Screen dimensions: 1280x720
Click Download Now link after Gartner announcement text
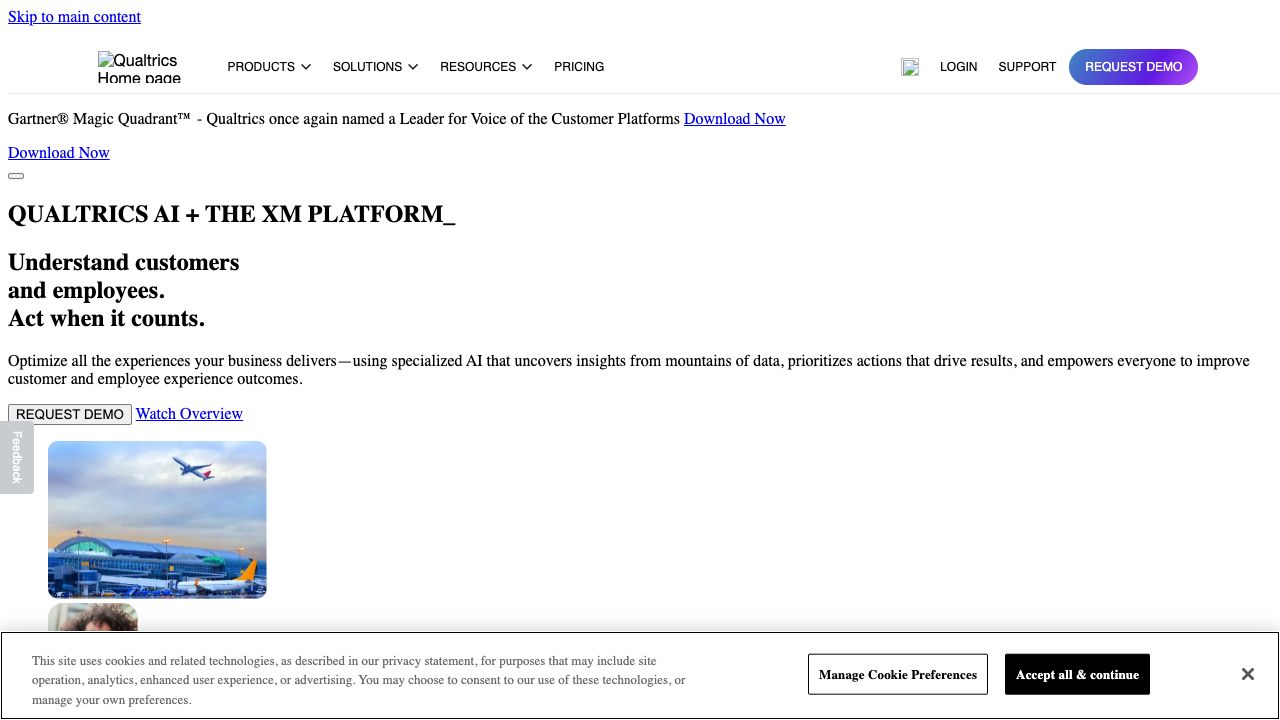point(734,119)
